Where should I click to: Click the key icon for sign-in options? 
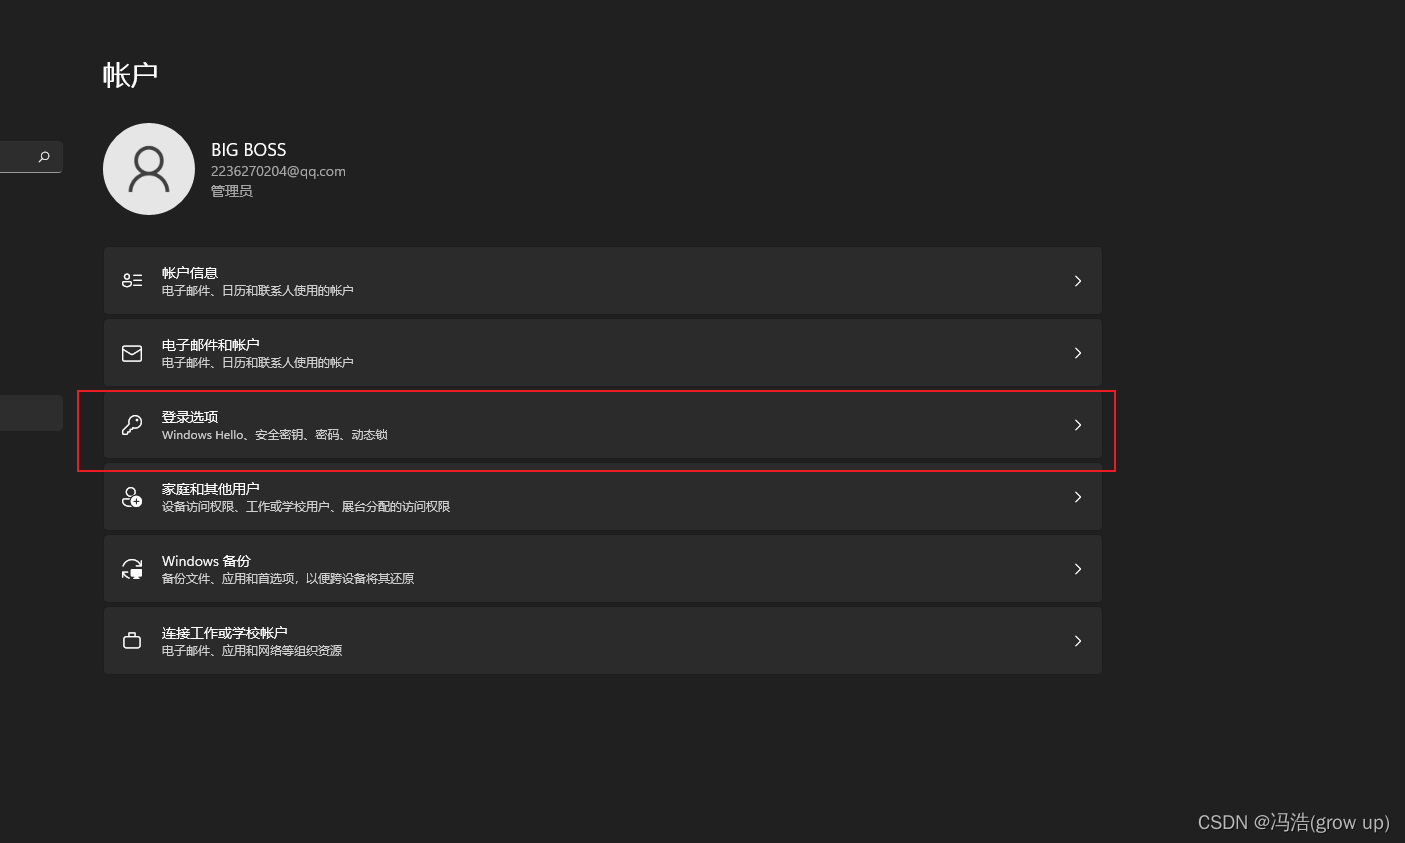click(x=132, y=425)
